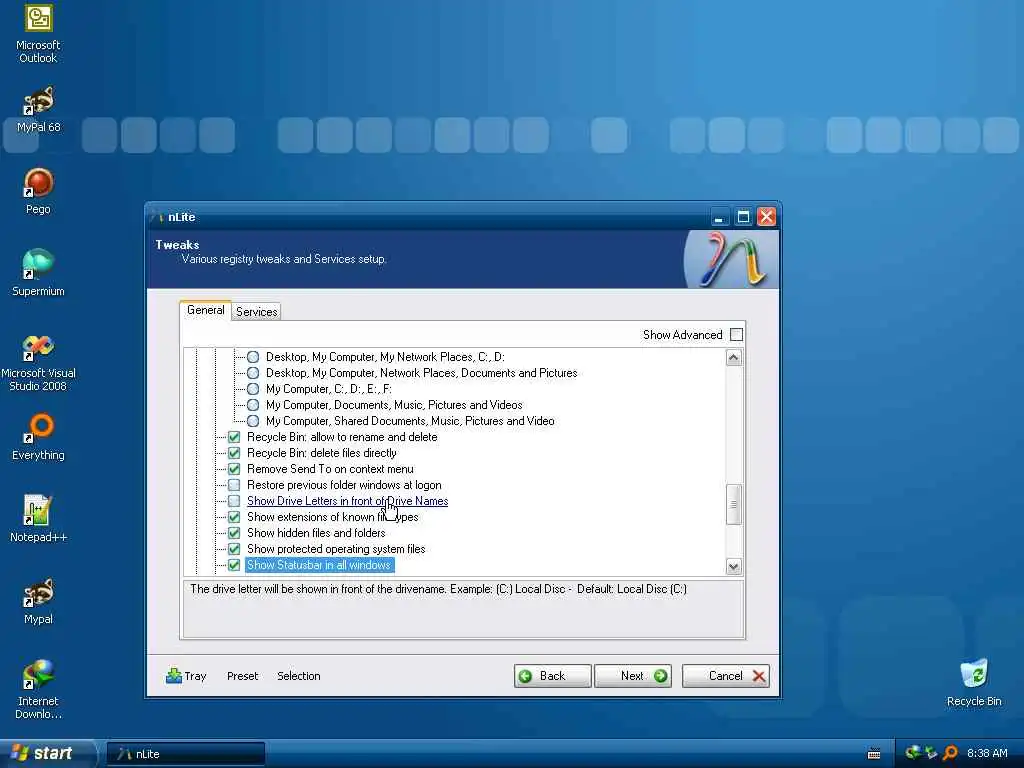Select the 'Show Statusbar in all windows' row text

(x=319, y=565)
